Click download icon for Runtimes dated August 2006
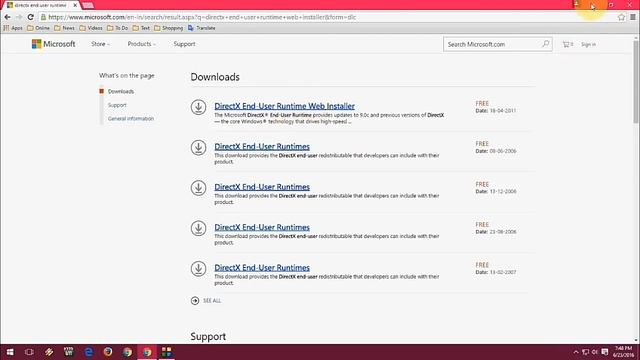Screen dimensions: 640x360 (x=198, y=229)
